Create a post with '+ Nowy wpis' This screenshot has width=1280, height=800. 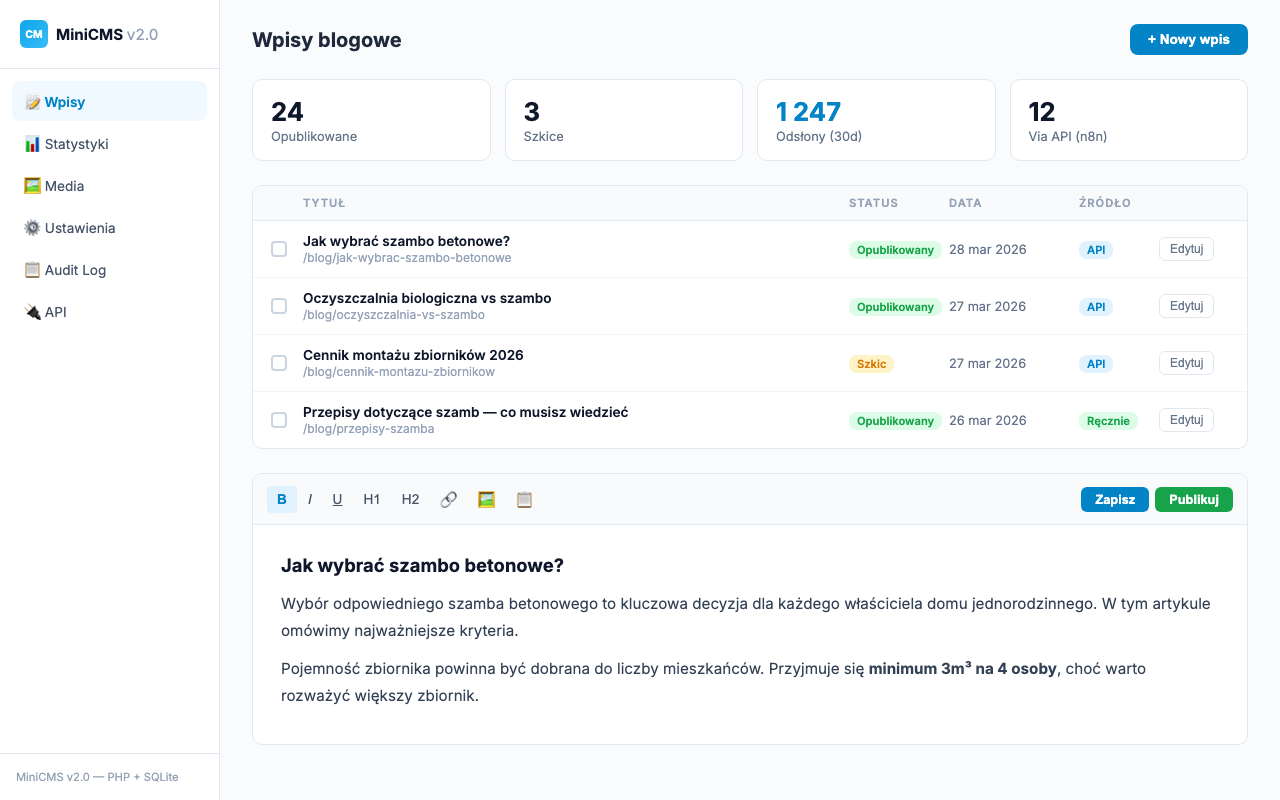[x=1188, y=39]
